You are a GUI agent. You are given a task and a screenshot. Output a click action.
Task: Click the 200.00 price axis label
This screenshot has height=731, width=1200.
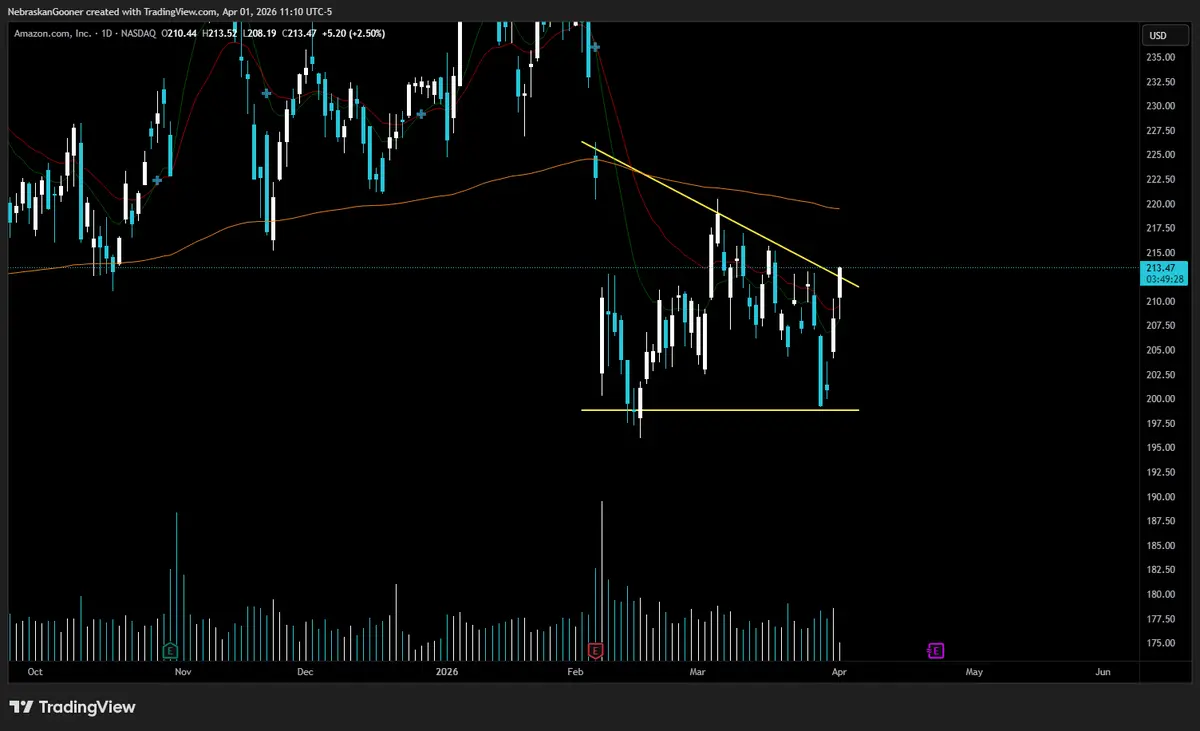click(1160, 399)
